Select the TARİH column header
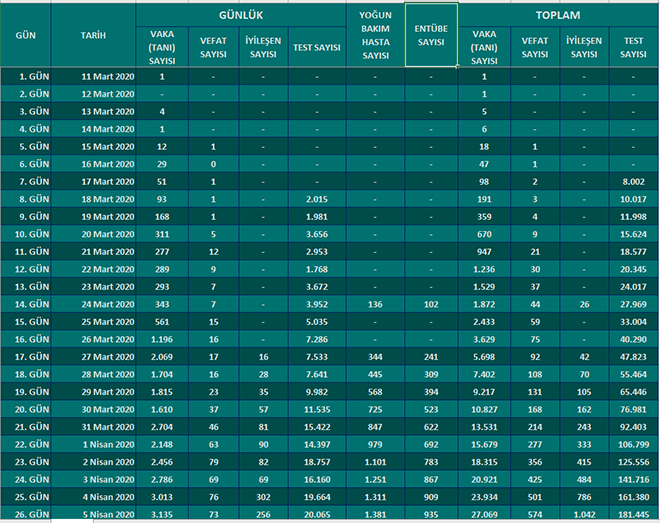This screenshot has height=523, width=660. coord(93,35)
